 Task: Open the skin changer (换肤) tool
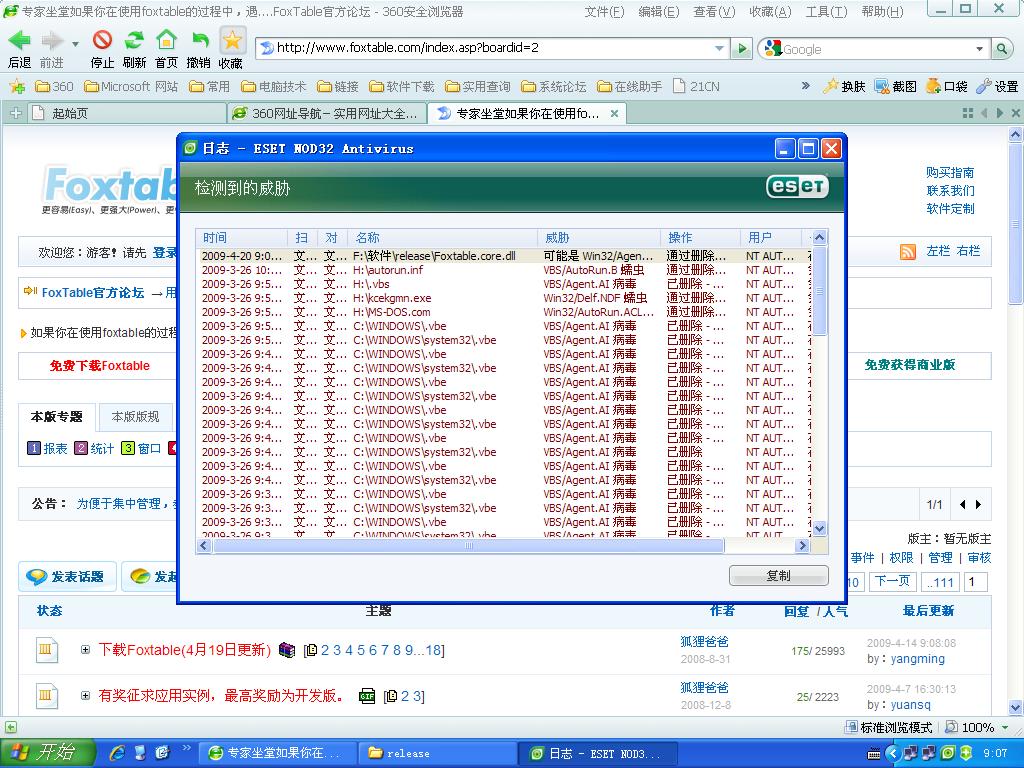(844, 86)
